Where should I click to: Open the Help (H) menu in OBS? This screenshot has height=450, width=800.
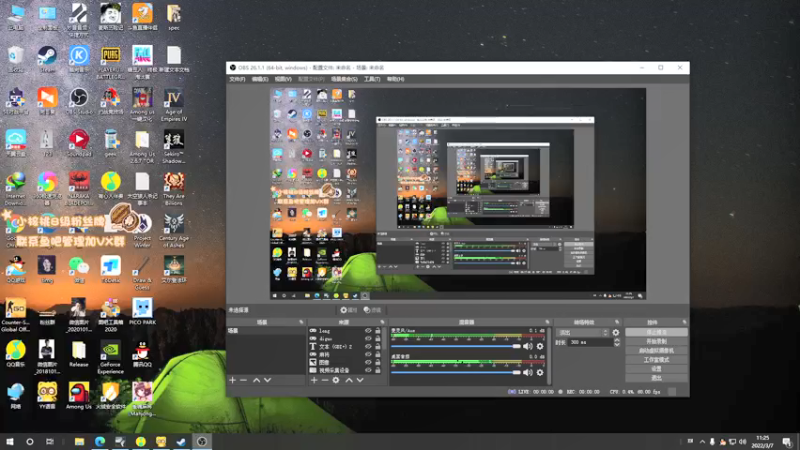pyautogui.click(x=395, y=79)
